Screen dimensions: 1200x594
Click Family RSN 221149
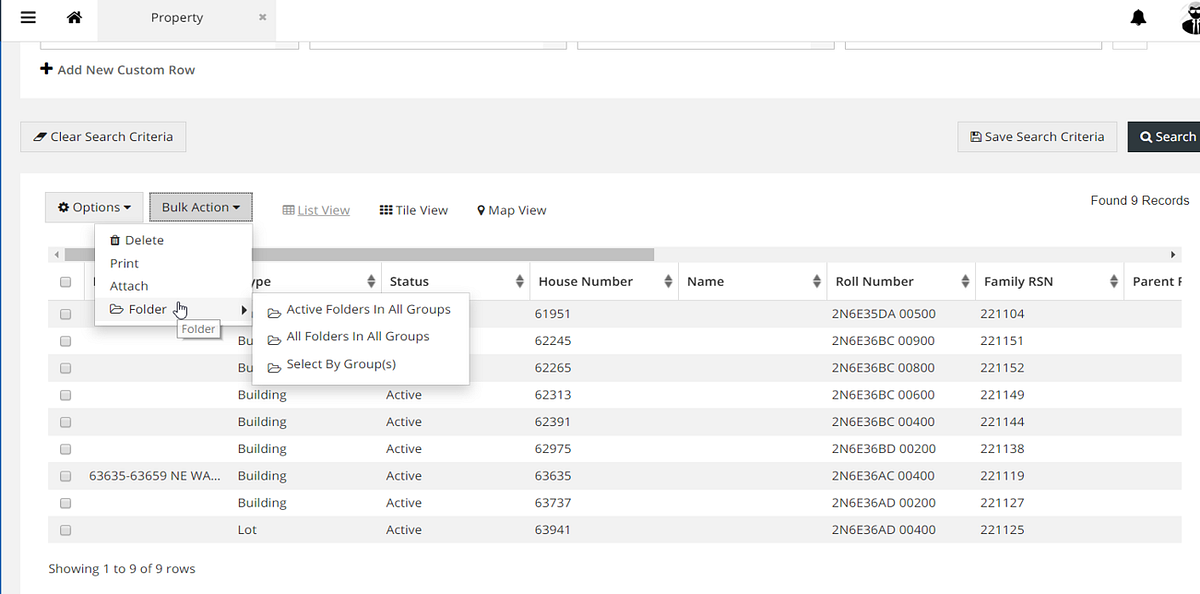1002,395
